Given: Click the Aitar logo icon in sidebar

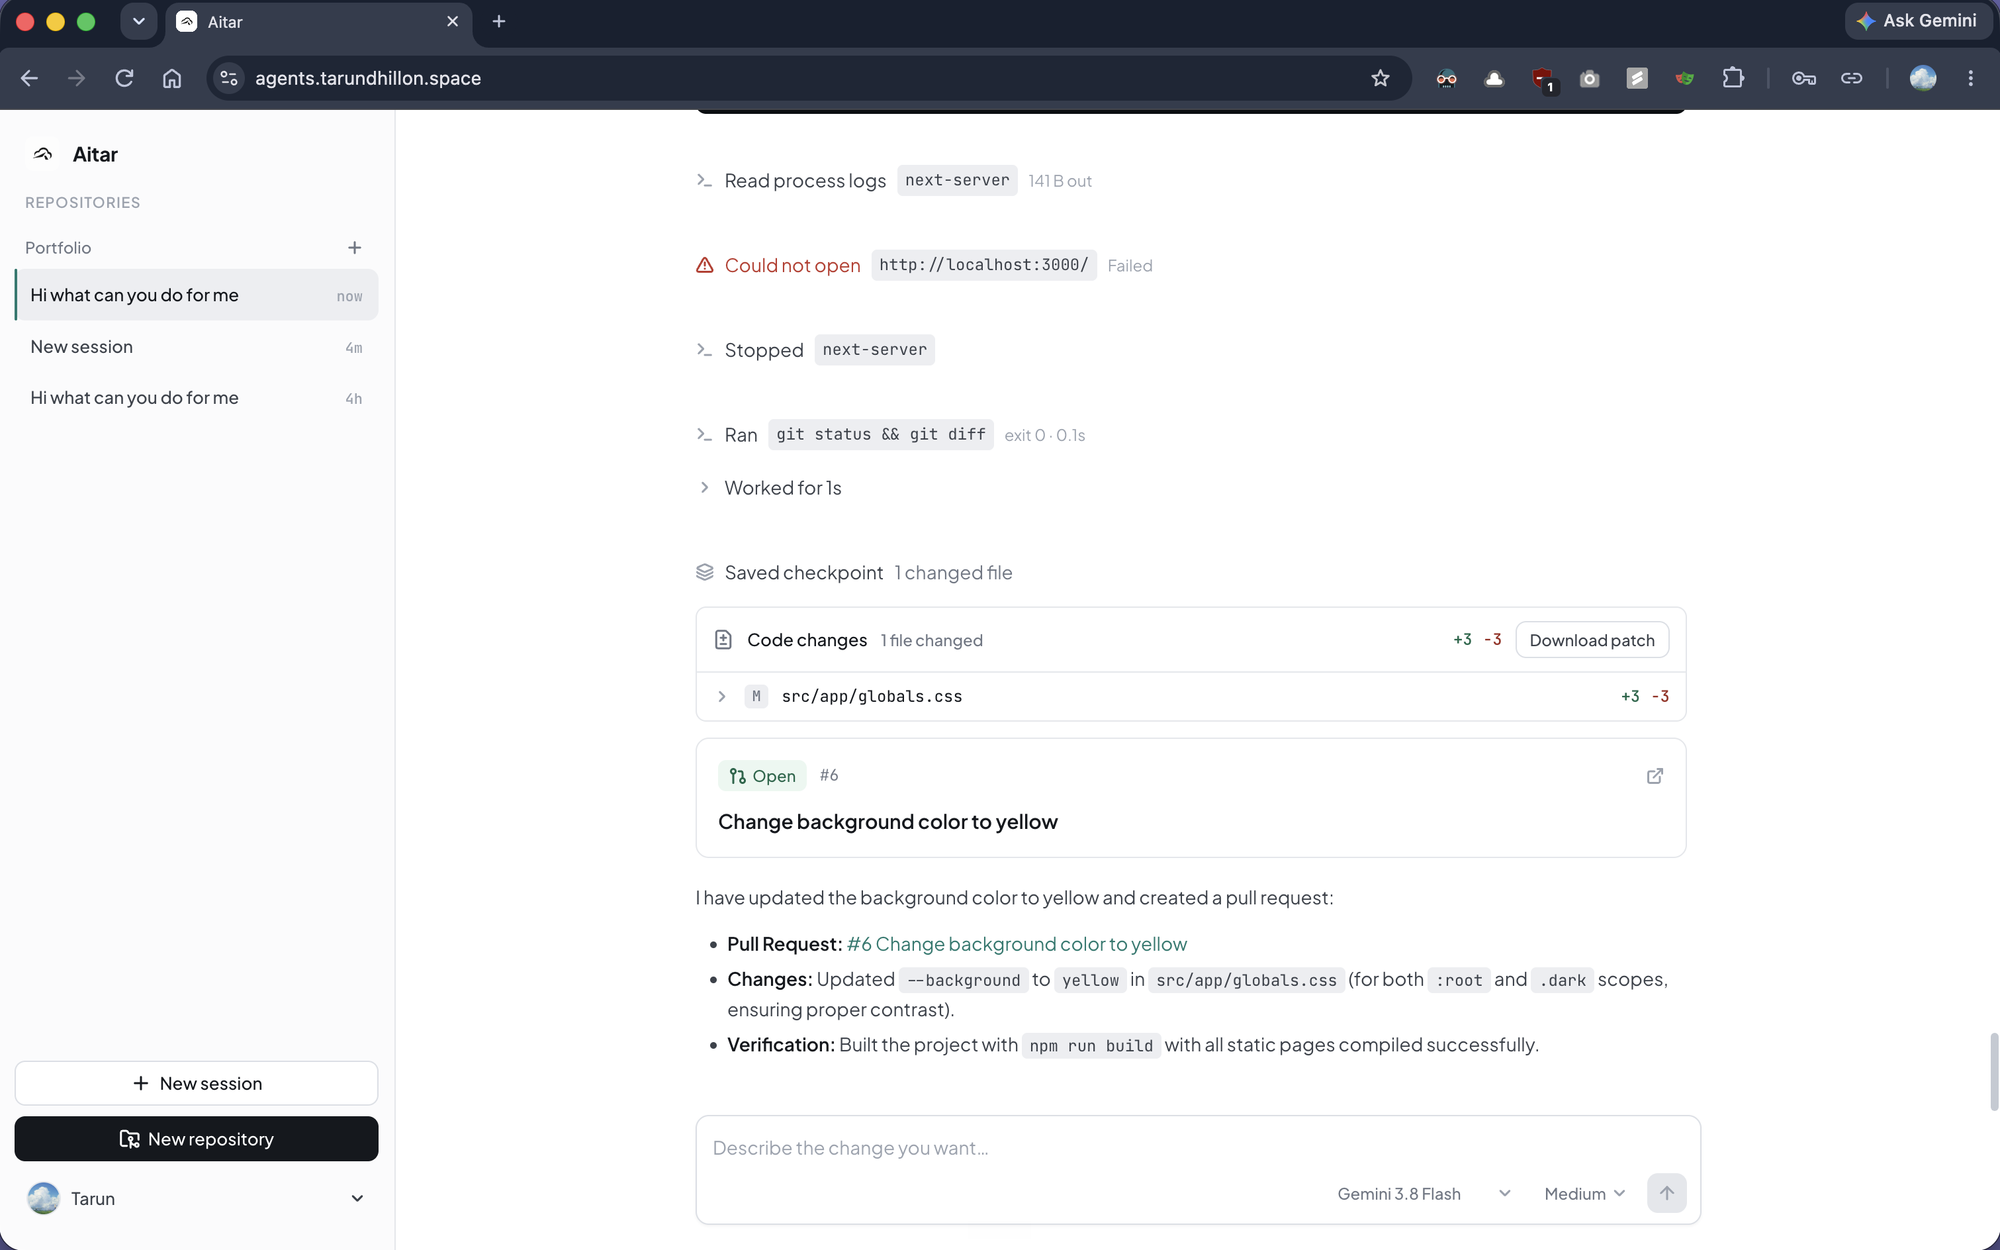Looking at the screenshot, I should click(43, 154).
